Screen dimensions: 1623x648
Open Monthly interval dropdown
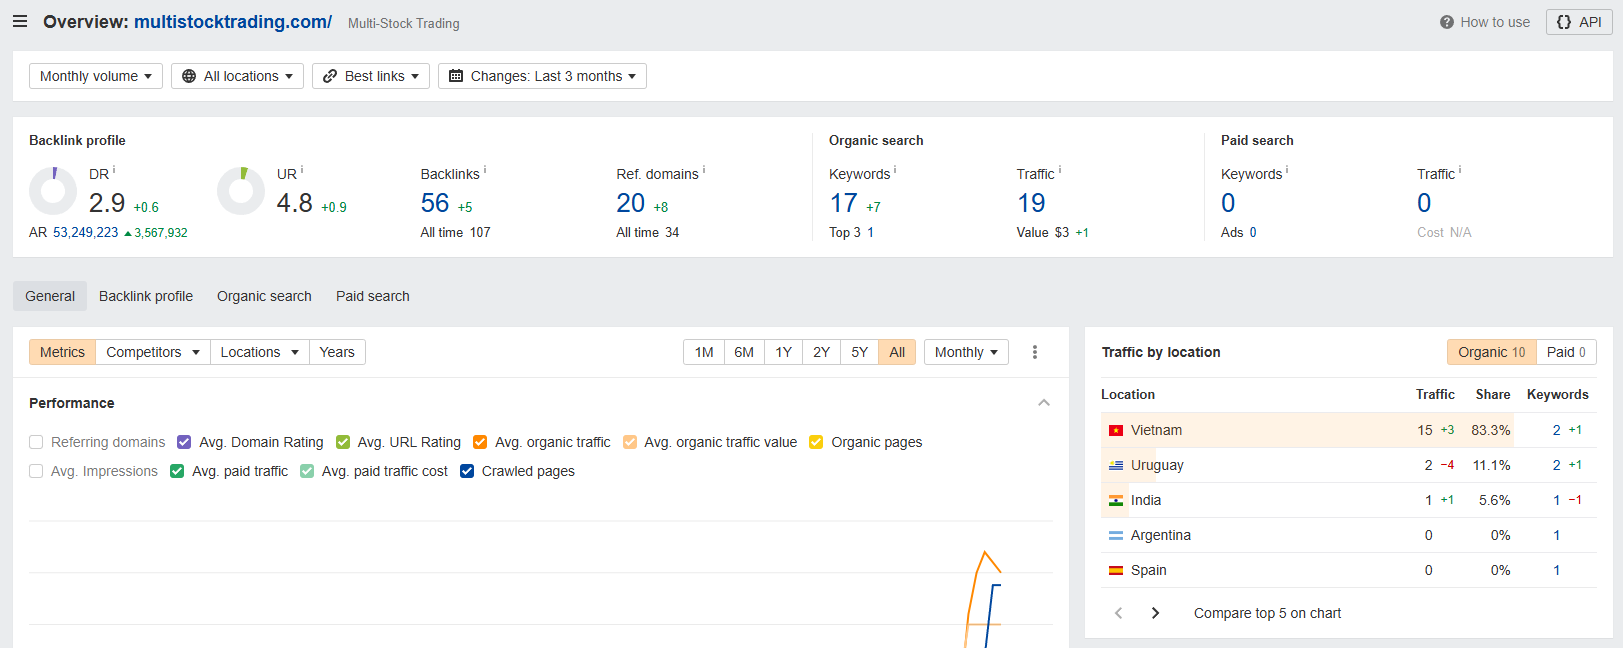(x=966, y=352)
